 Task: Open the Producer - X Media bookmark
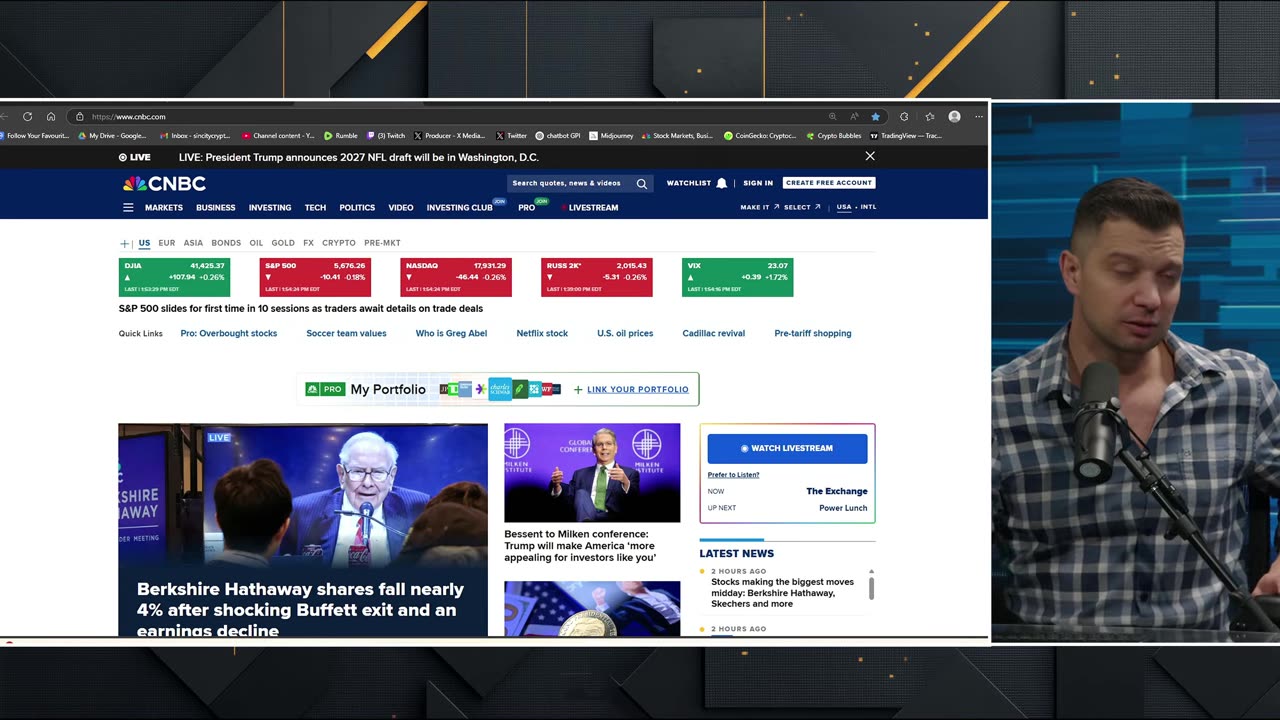point(449,136)
